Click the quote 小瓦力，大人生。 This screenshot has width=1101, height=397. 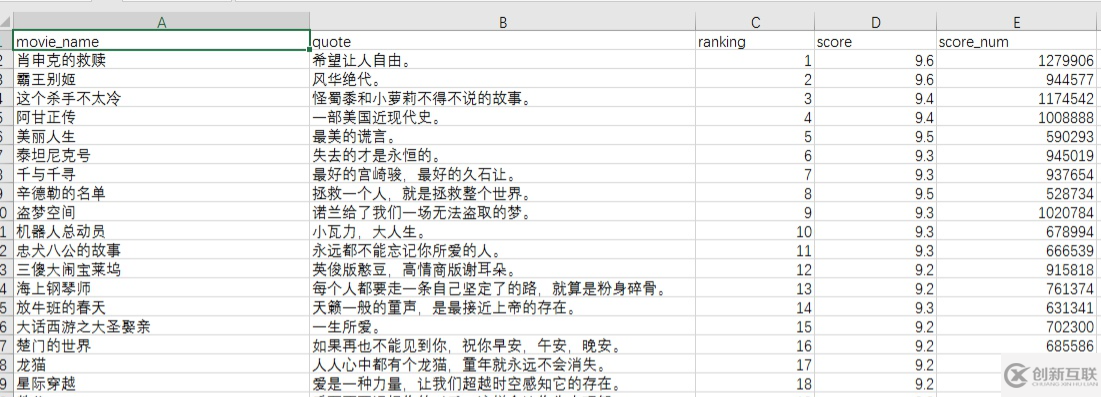503,232
